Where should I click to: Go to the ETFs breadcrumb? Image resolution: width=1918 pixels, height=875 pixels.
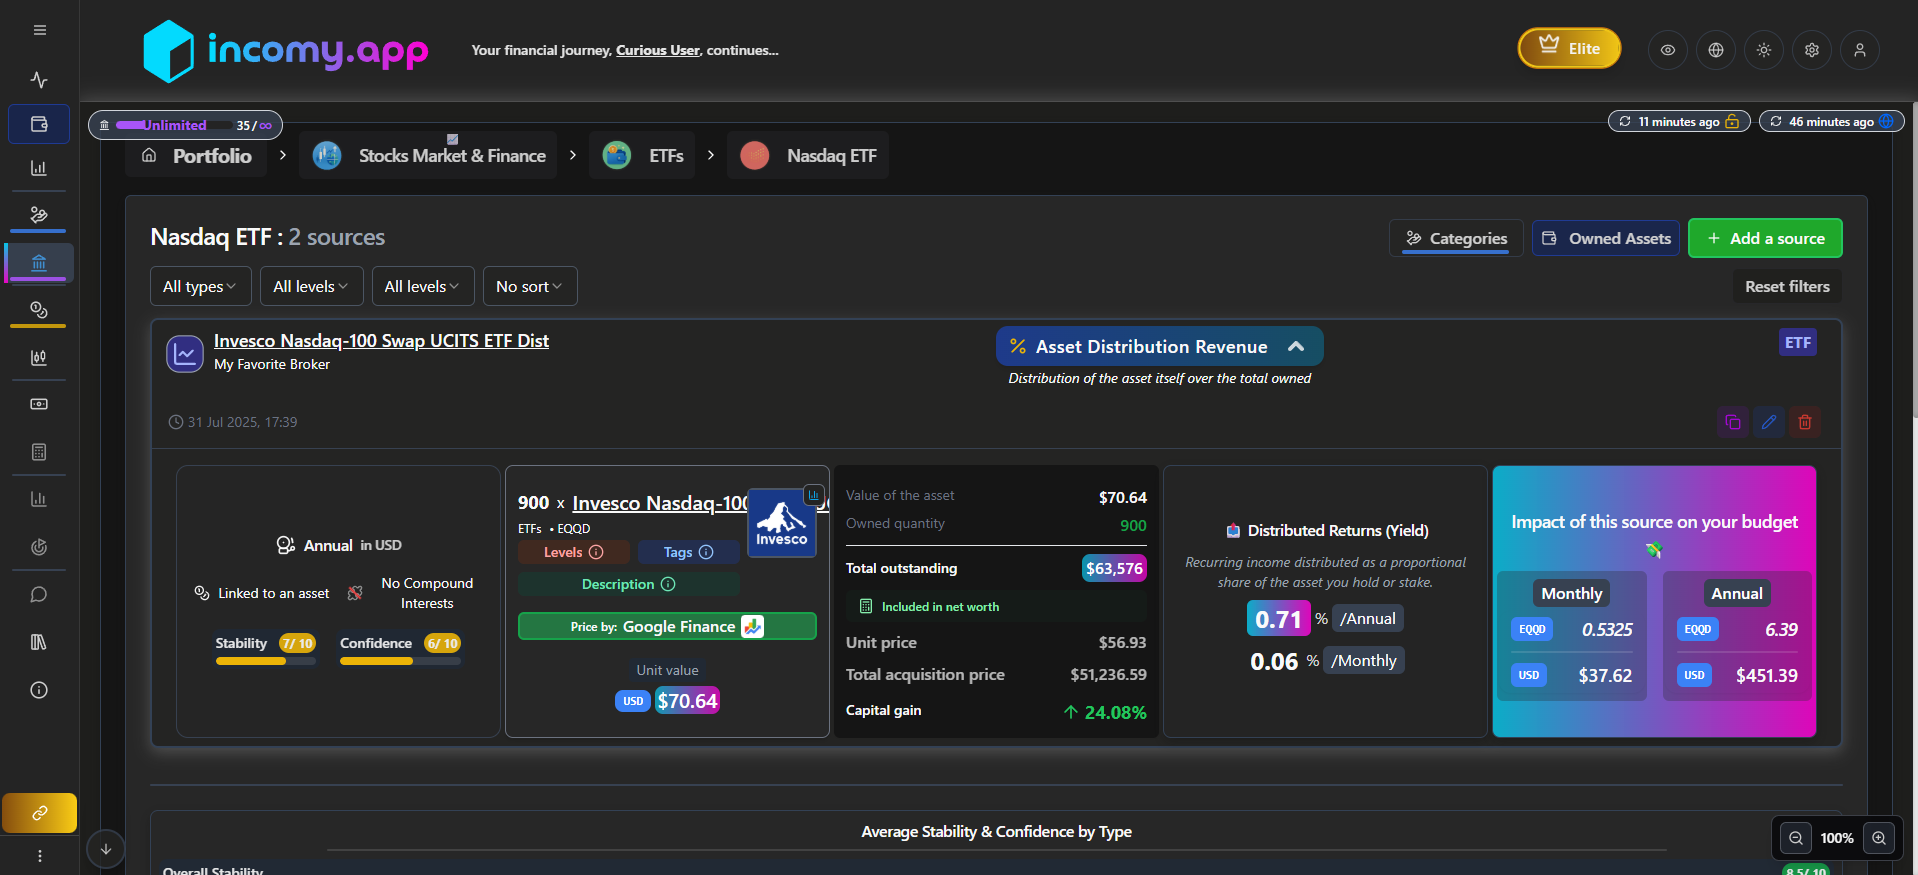click(642, 155)
